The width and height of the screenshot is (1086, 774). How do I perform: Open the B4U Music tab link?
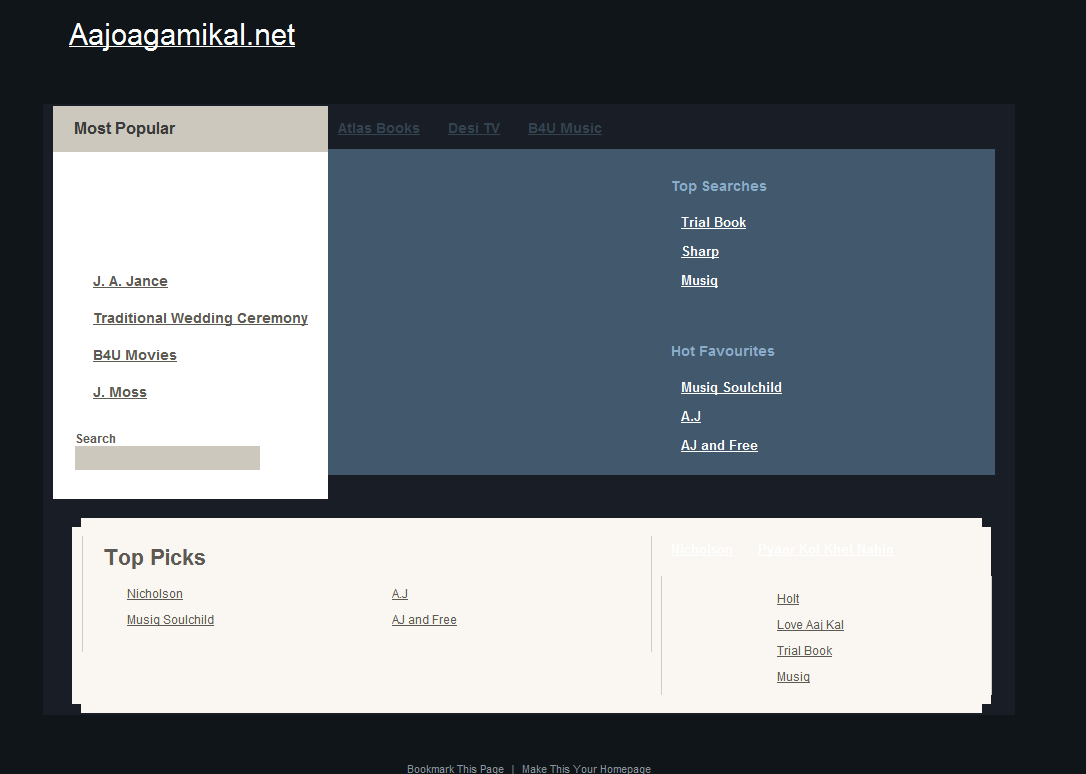(x=565, y=128)
